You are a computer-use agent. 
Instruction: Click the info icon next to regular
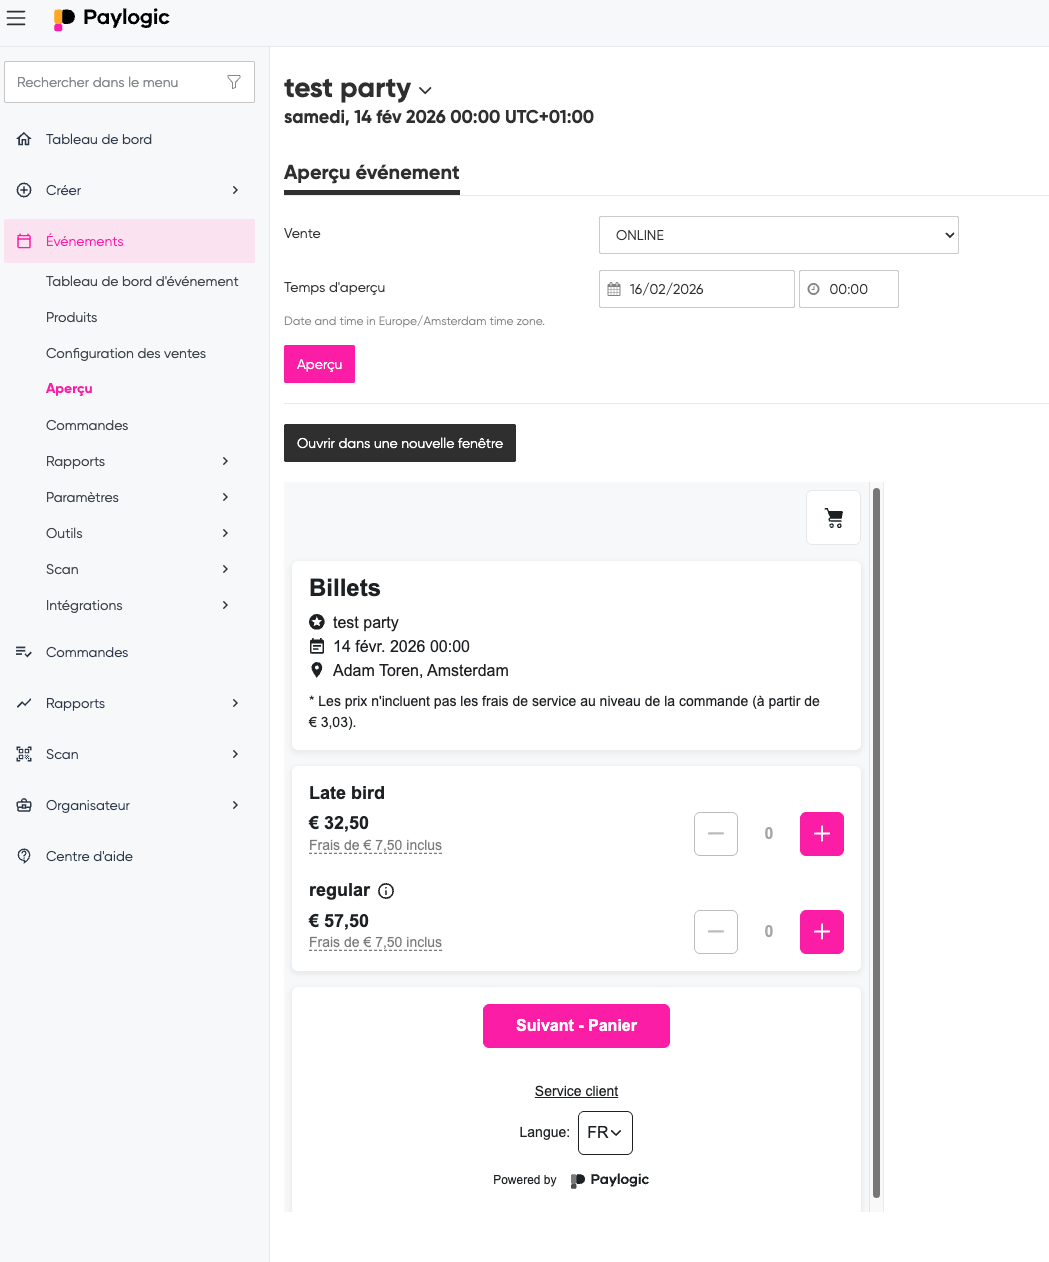tap(386, 891)
